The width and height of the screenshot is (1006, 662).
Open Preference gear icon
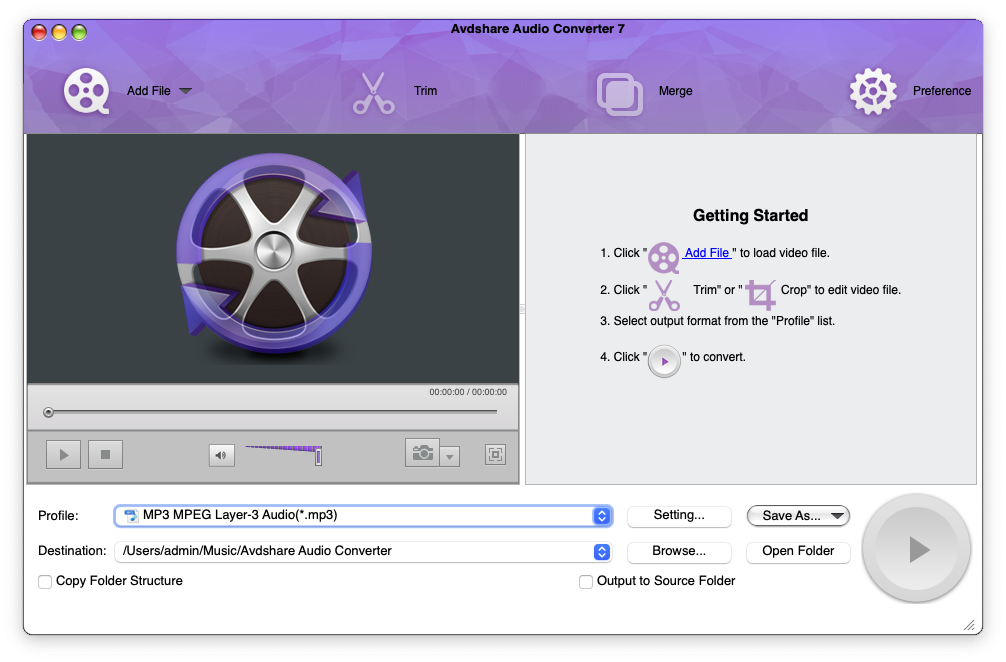[x=873, y=91]
